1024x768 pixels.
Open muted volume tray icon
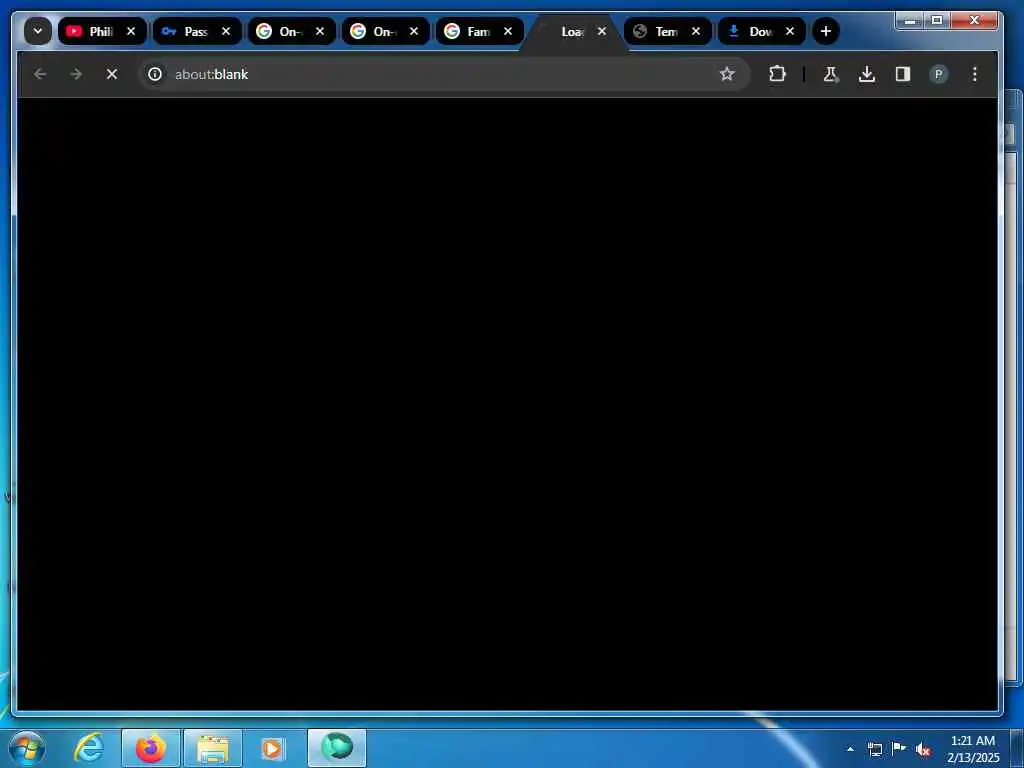[x=923, y=750]
